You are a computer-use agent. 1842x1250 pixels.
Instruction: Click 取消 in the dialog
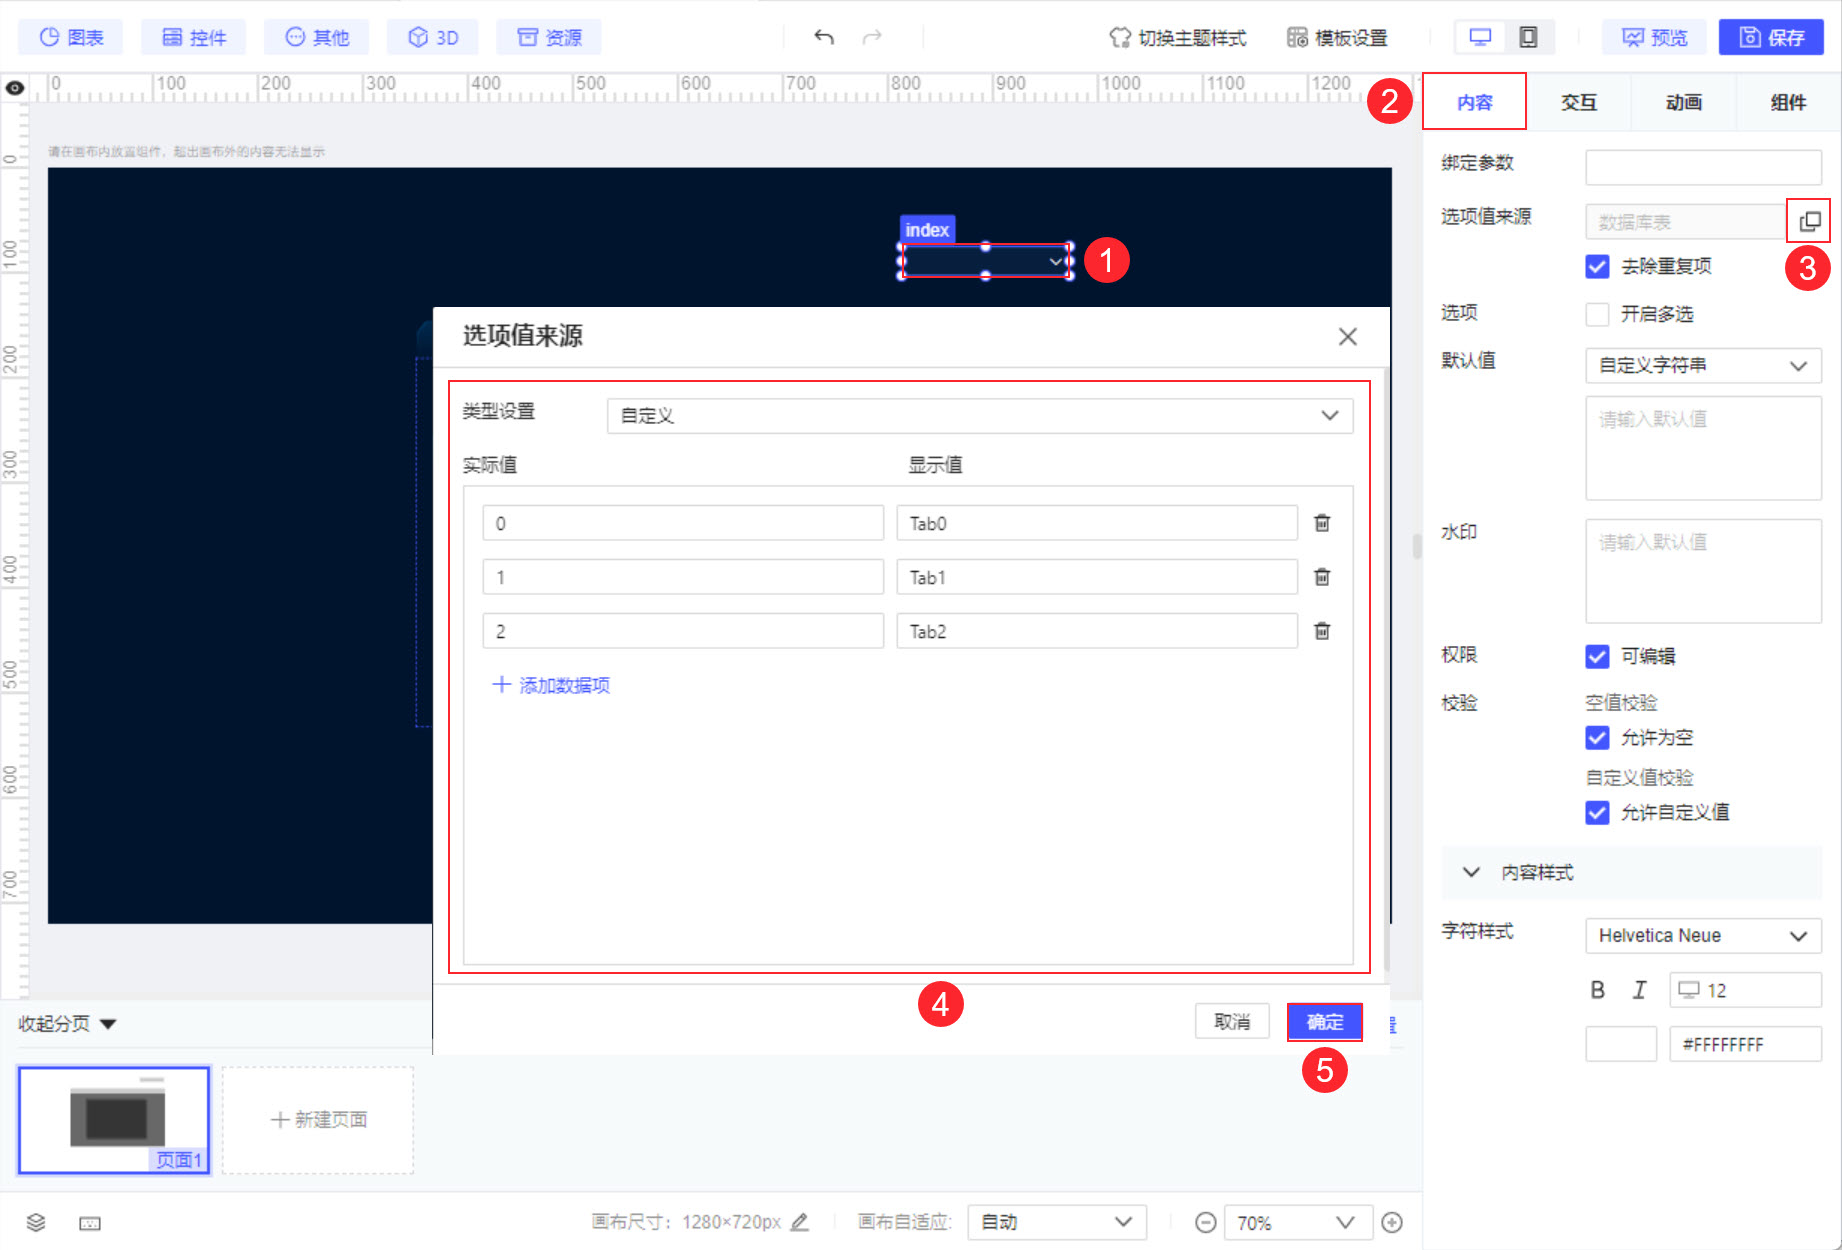tap(1232, 1022)
